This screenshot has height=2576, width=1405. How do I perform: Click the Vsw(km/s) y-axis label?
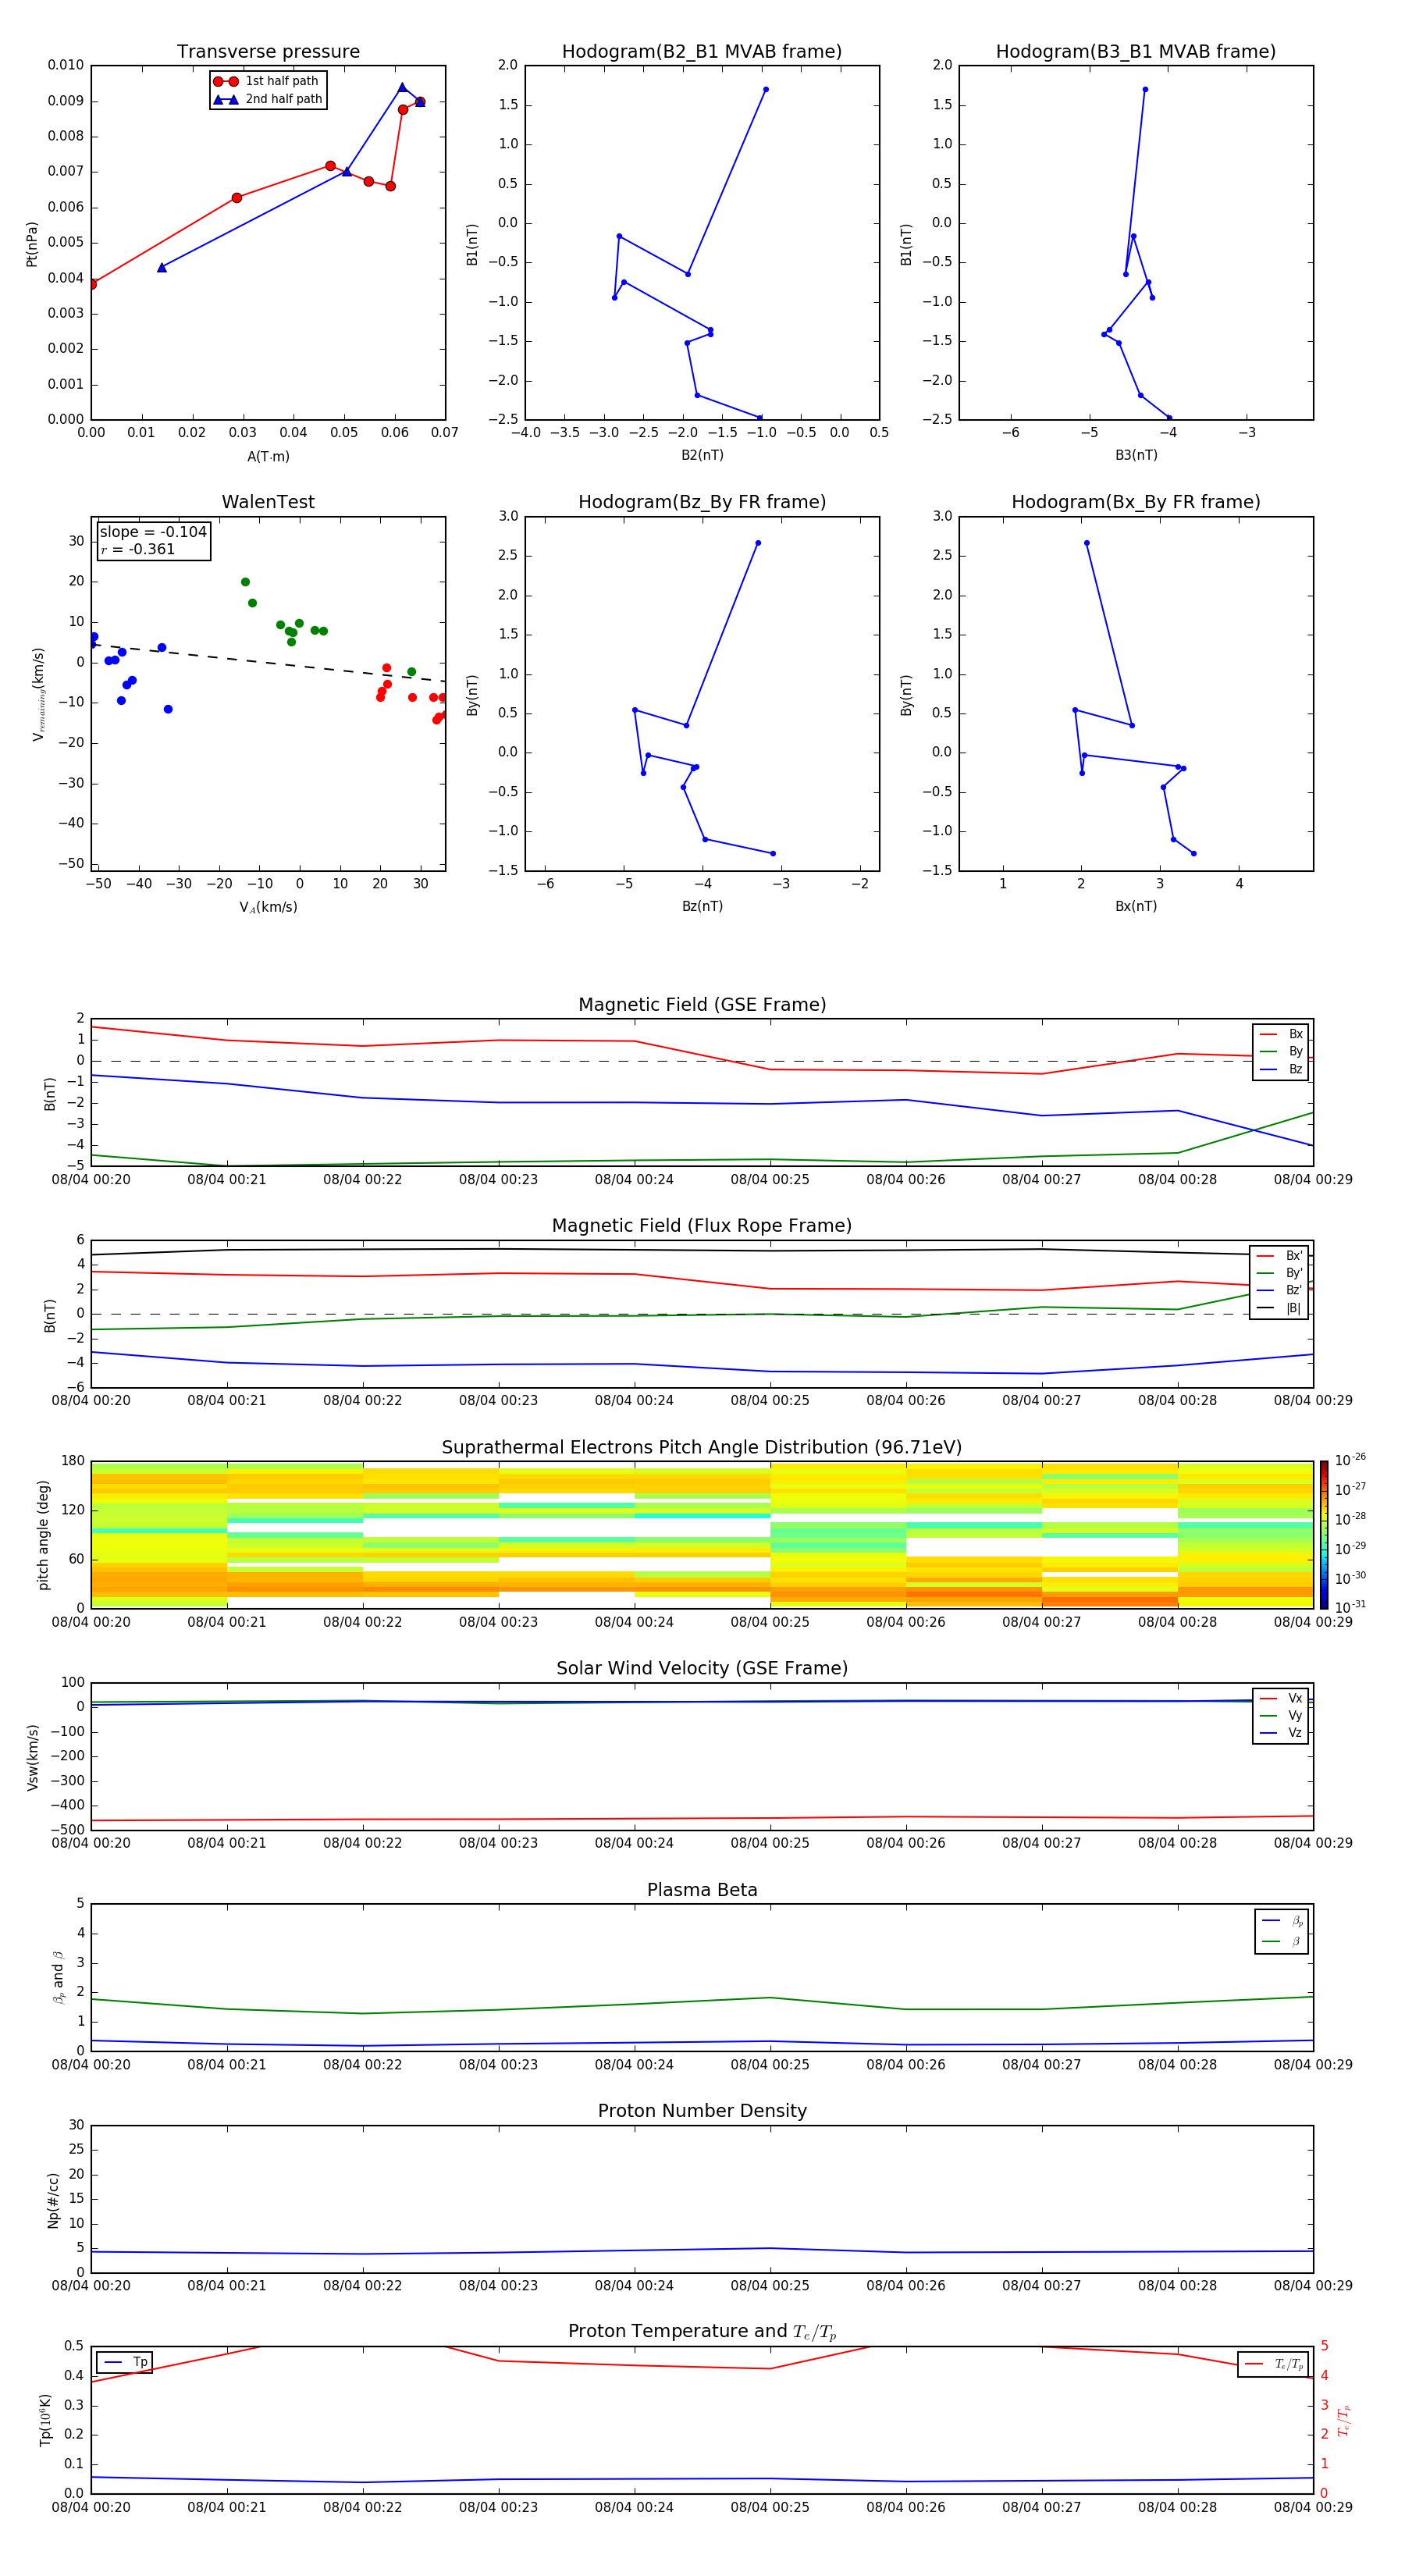32,1757
